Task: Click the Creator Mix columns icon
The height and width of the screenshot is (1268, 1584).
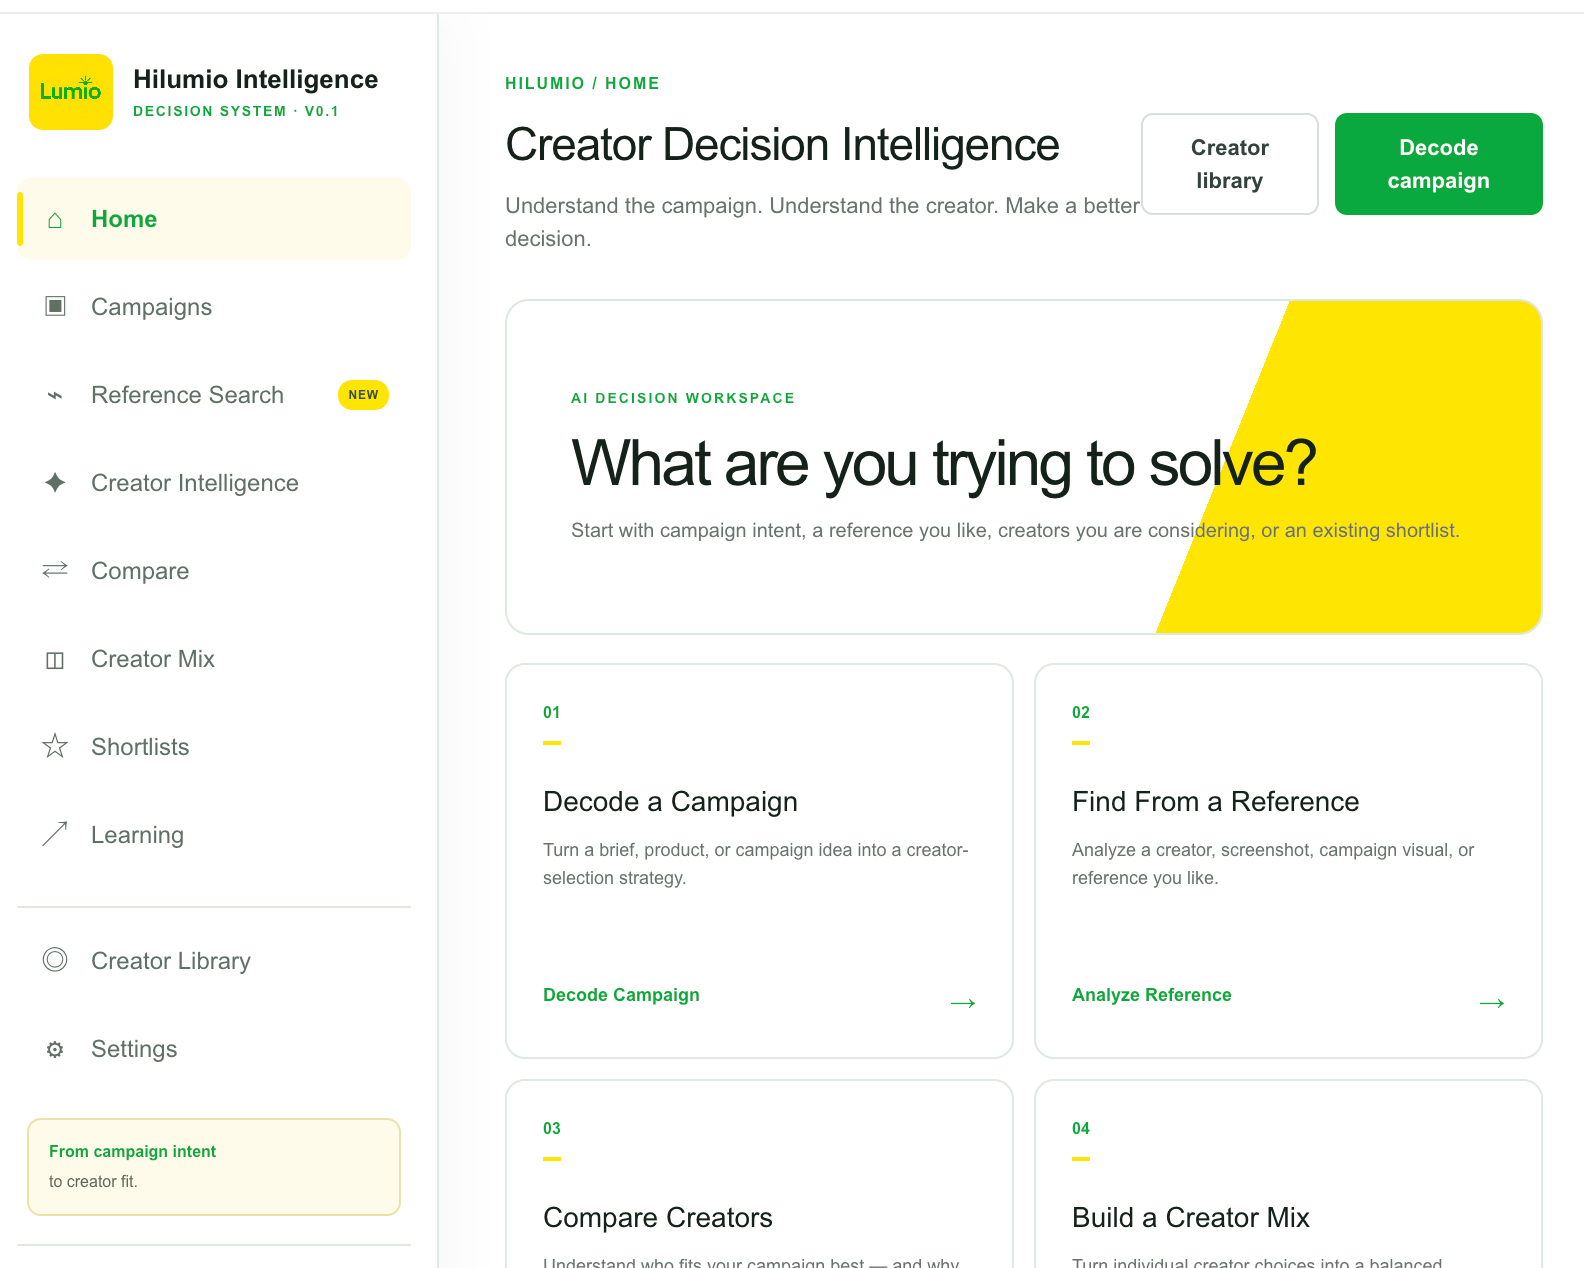Action: (x=55, y=660)
